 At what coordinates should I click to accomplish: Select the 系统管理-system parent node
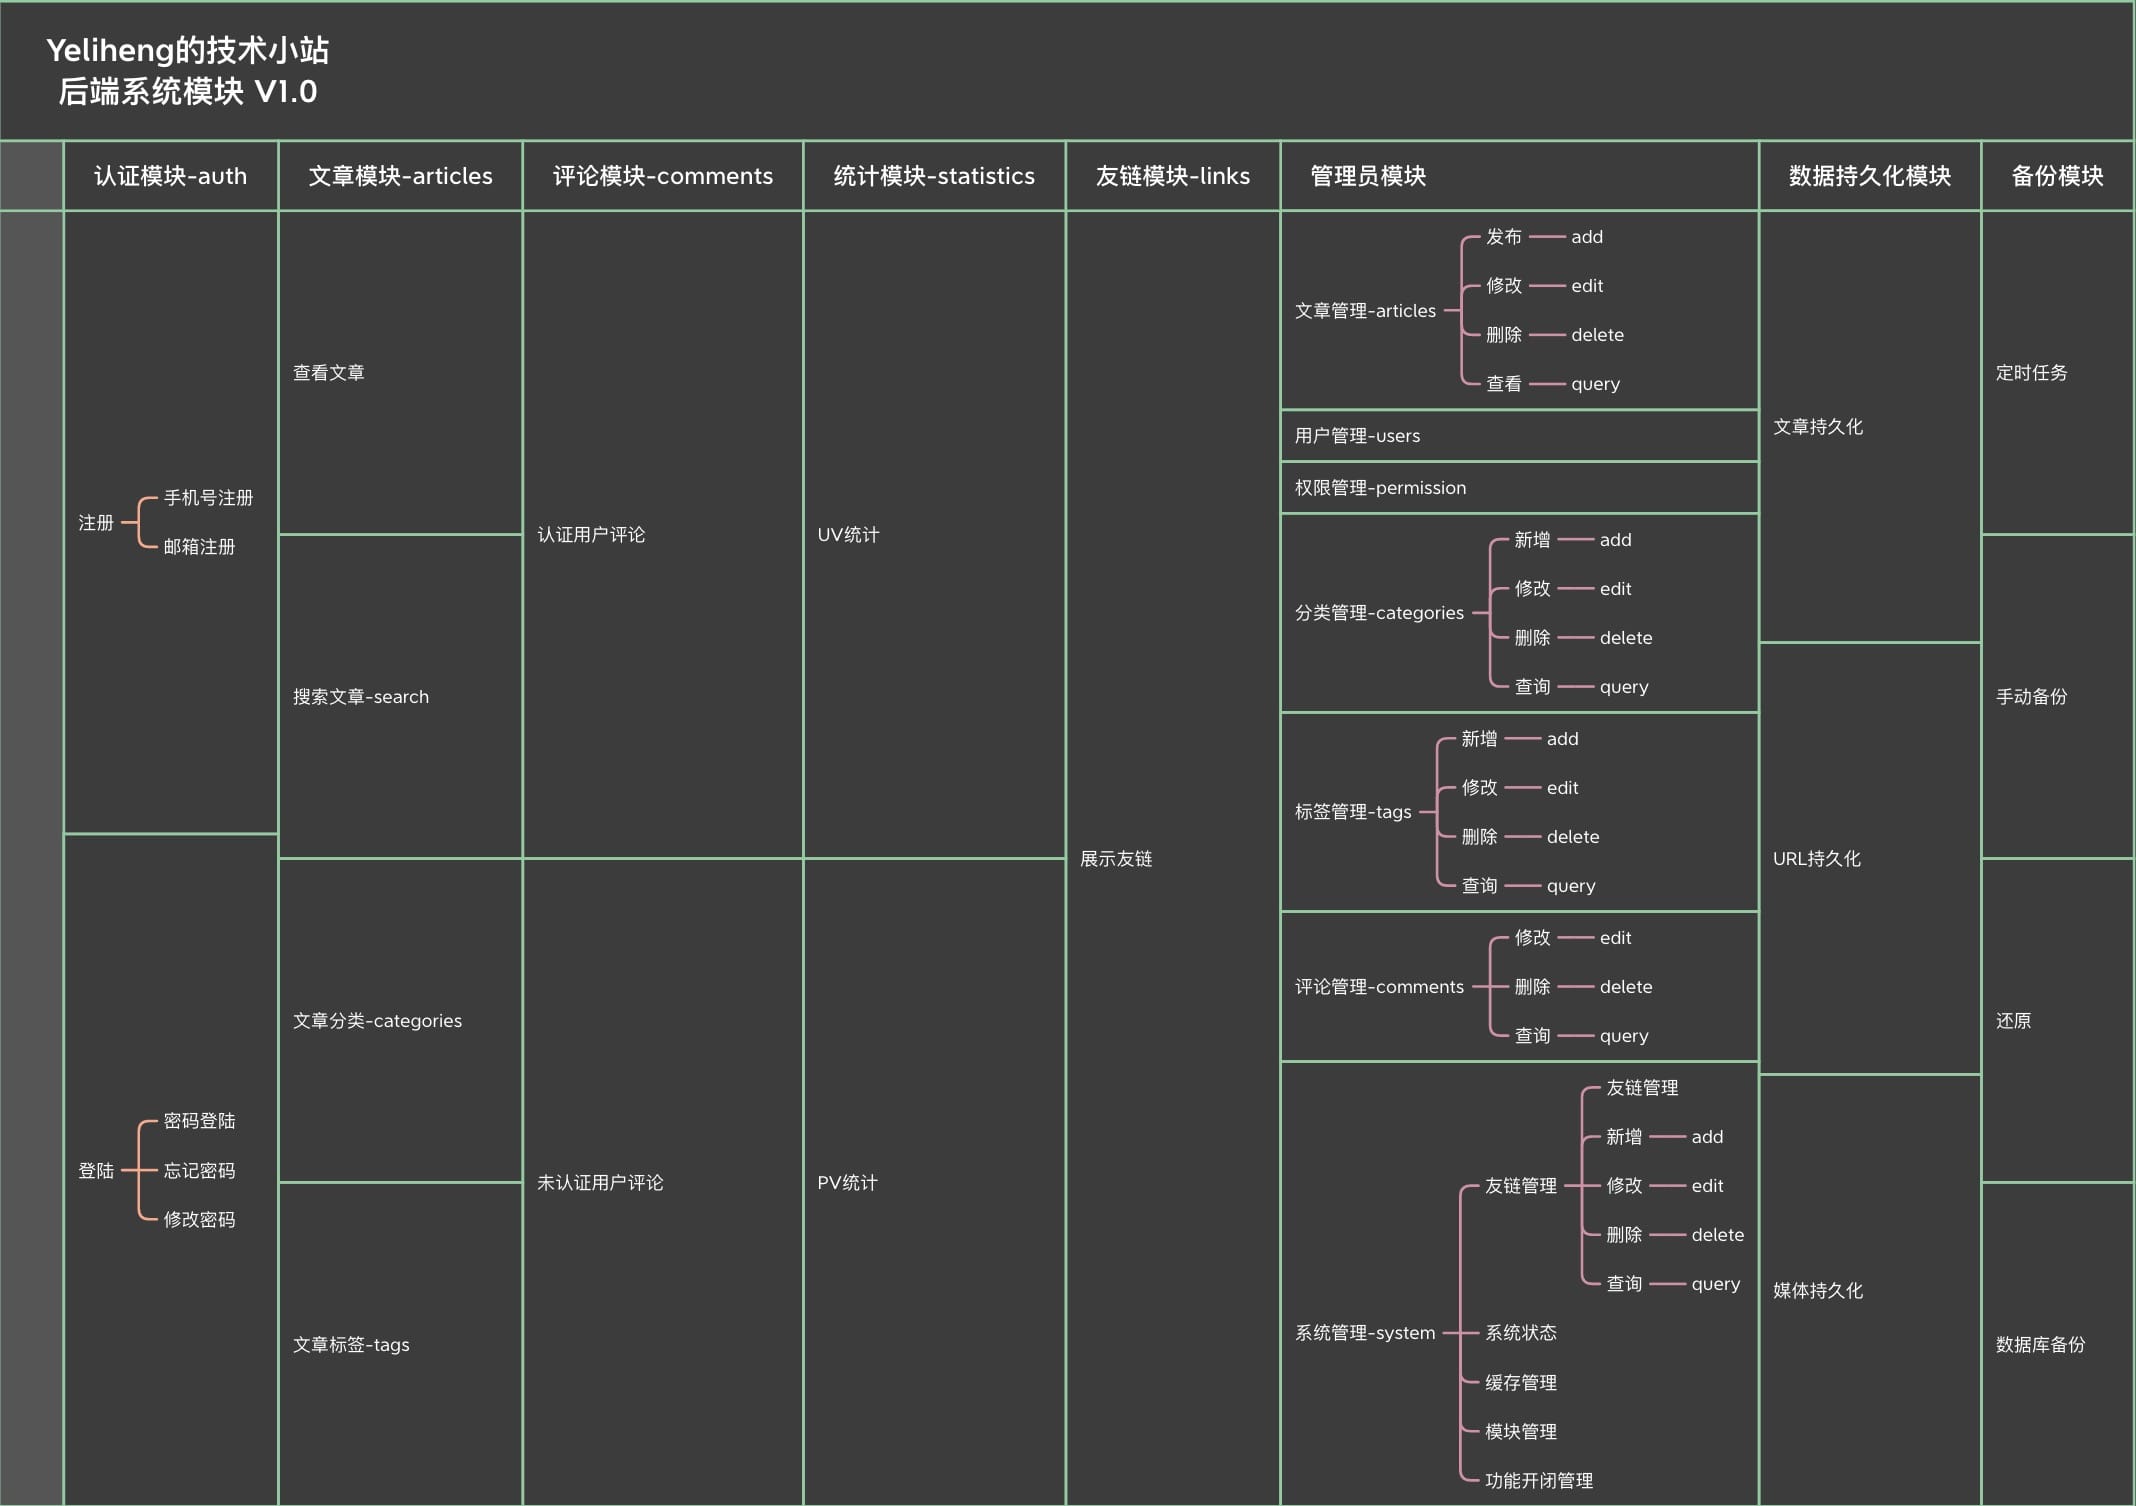point(1364,1333)
